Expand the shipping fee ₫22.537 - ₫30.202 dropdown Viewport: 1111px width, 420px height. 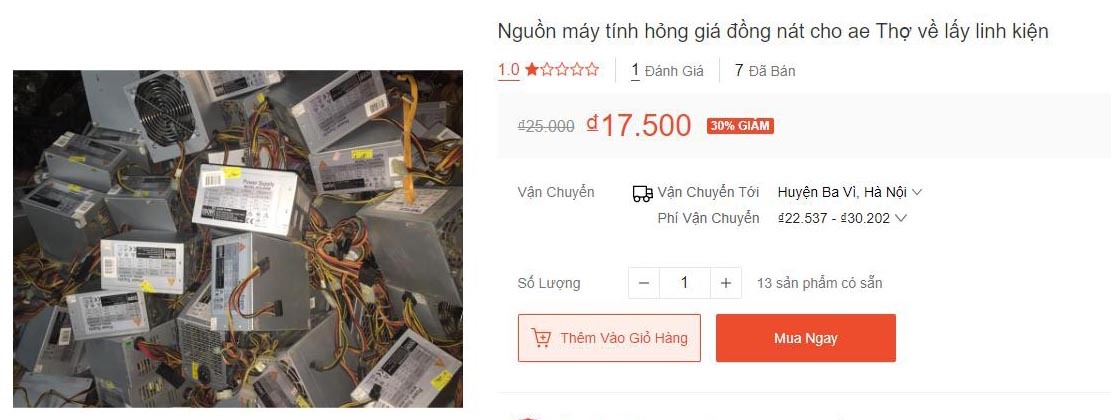point(842,218)
